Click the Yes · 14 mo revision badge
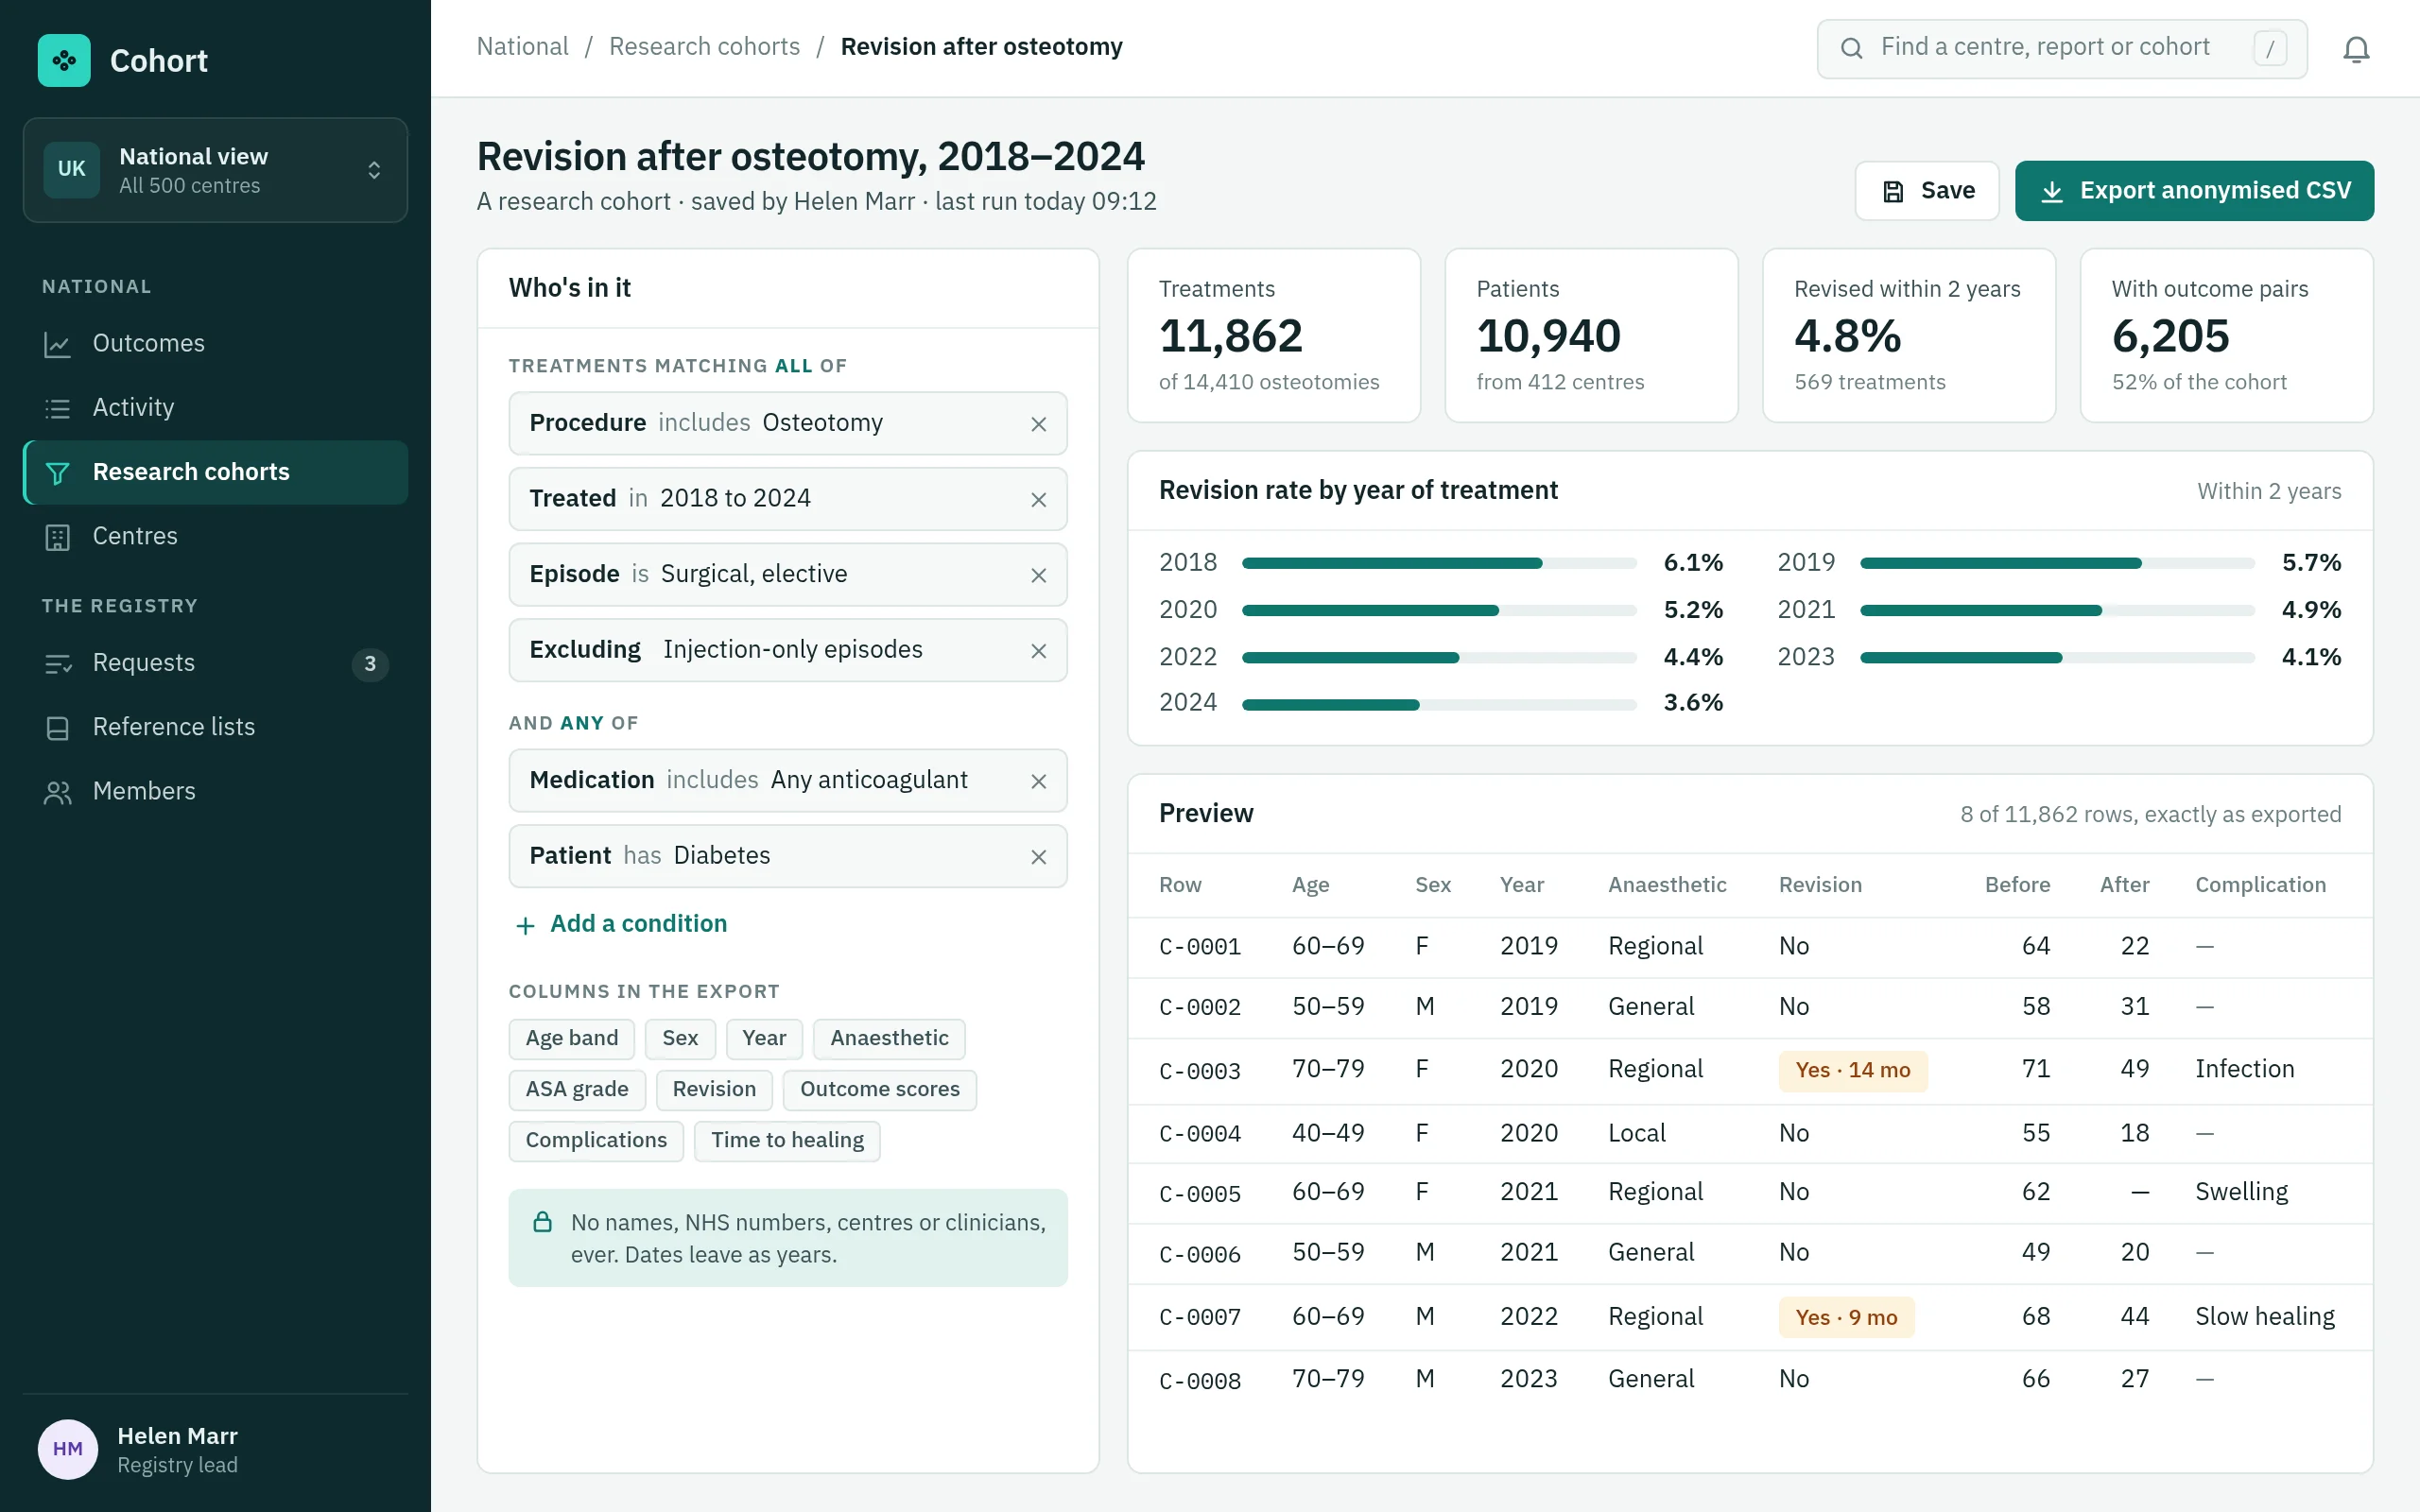Image resolution: width=2420 pixels, height=1512 pixels. pyautogui.click(x=1852, y=1070)
